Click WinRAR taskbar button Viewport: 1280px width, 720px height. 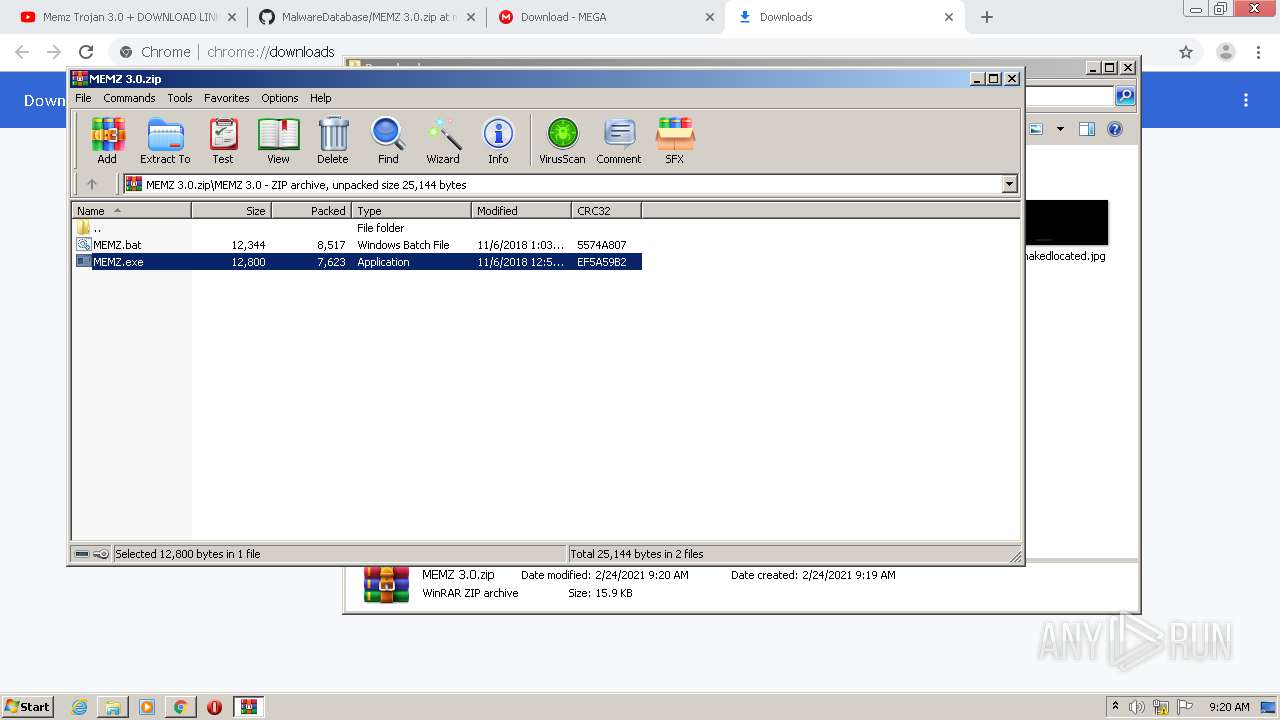click(x=249, y=707)
